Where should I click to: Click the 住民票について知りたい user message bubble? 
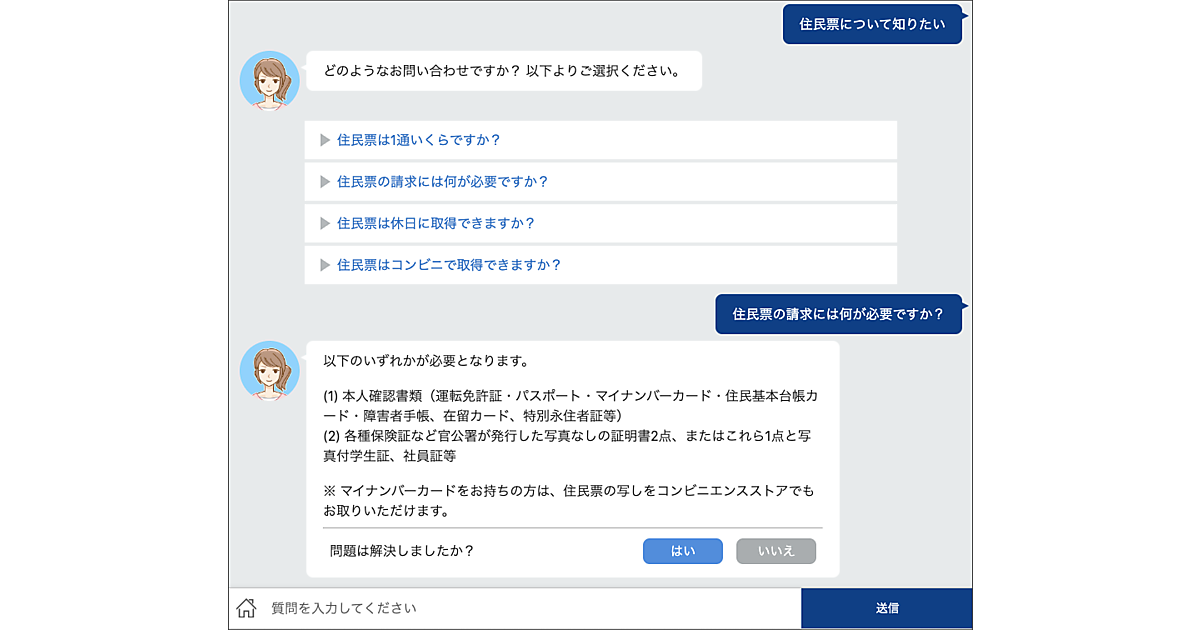pyautogui.click(x=871, y=25)
